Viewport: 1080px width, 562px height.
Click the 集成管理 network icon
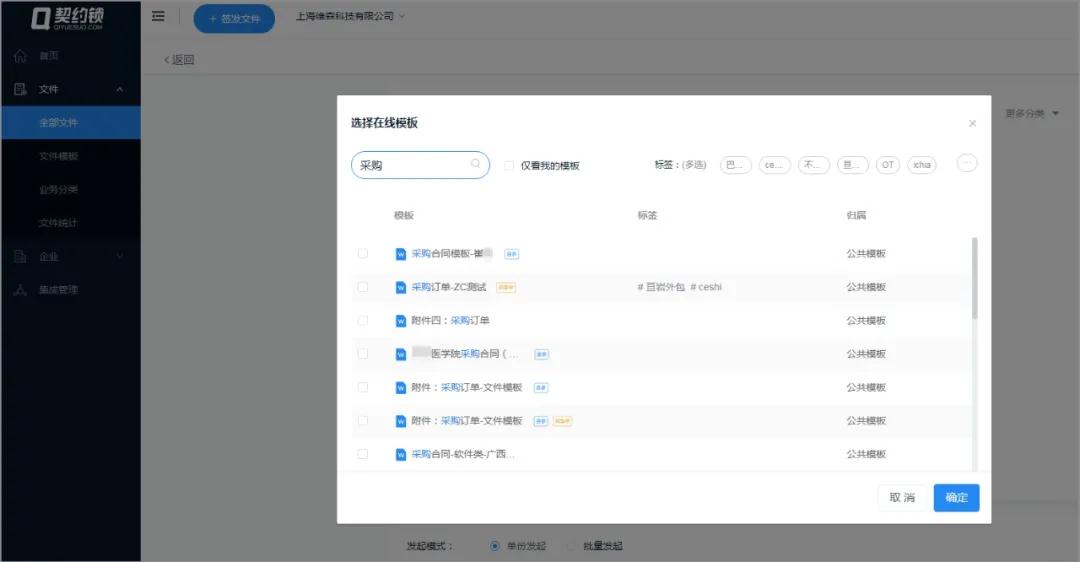click(x=21, y=290)
